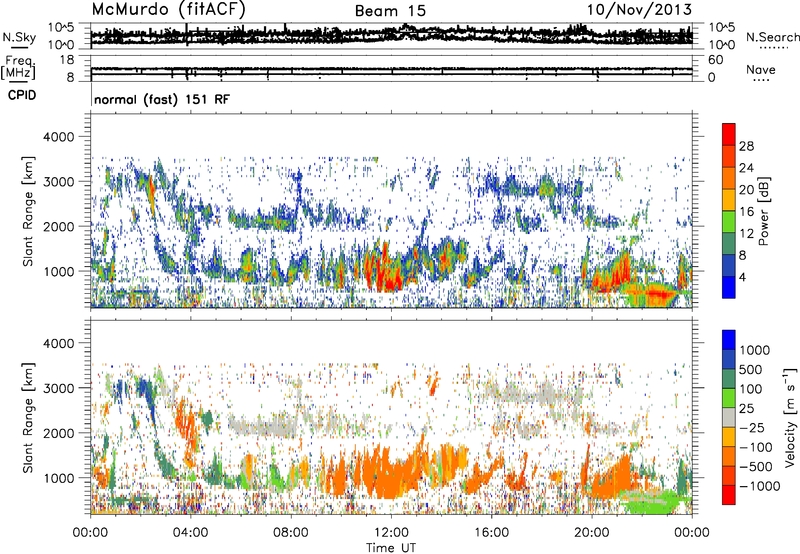This screenshot has height=554, width=800.
Task: Click '4000' on the power panel range axis
Action: click(61, 137)
